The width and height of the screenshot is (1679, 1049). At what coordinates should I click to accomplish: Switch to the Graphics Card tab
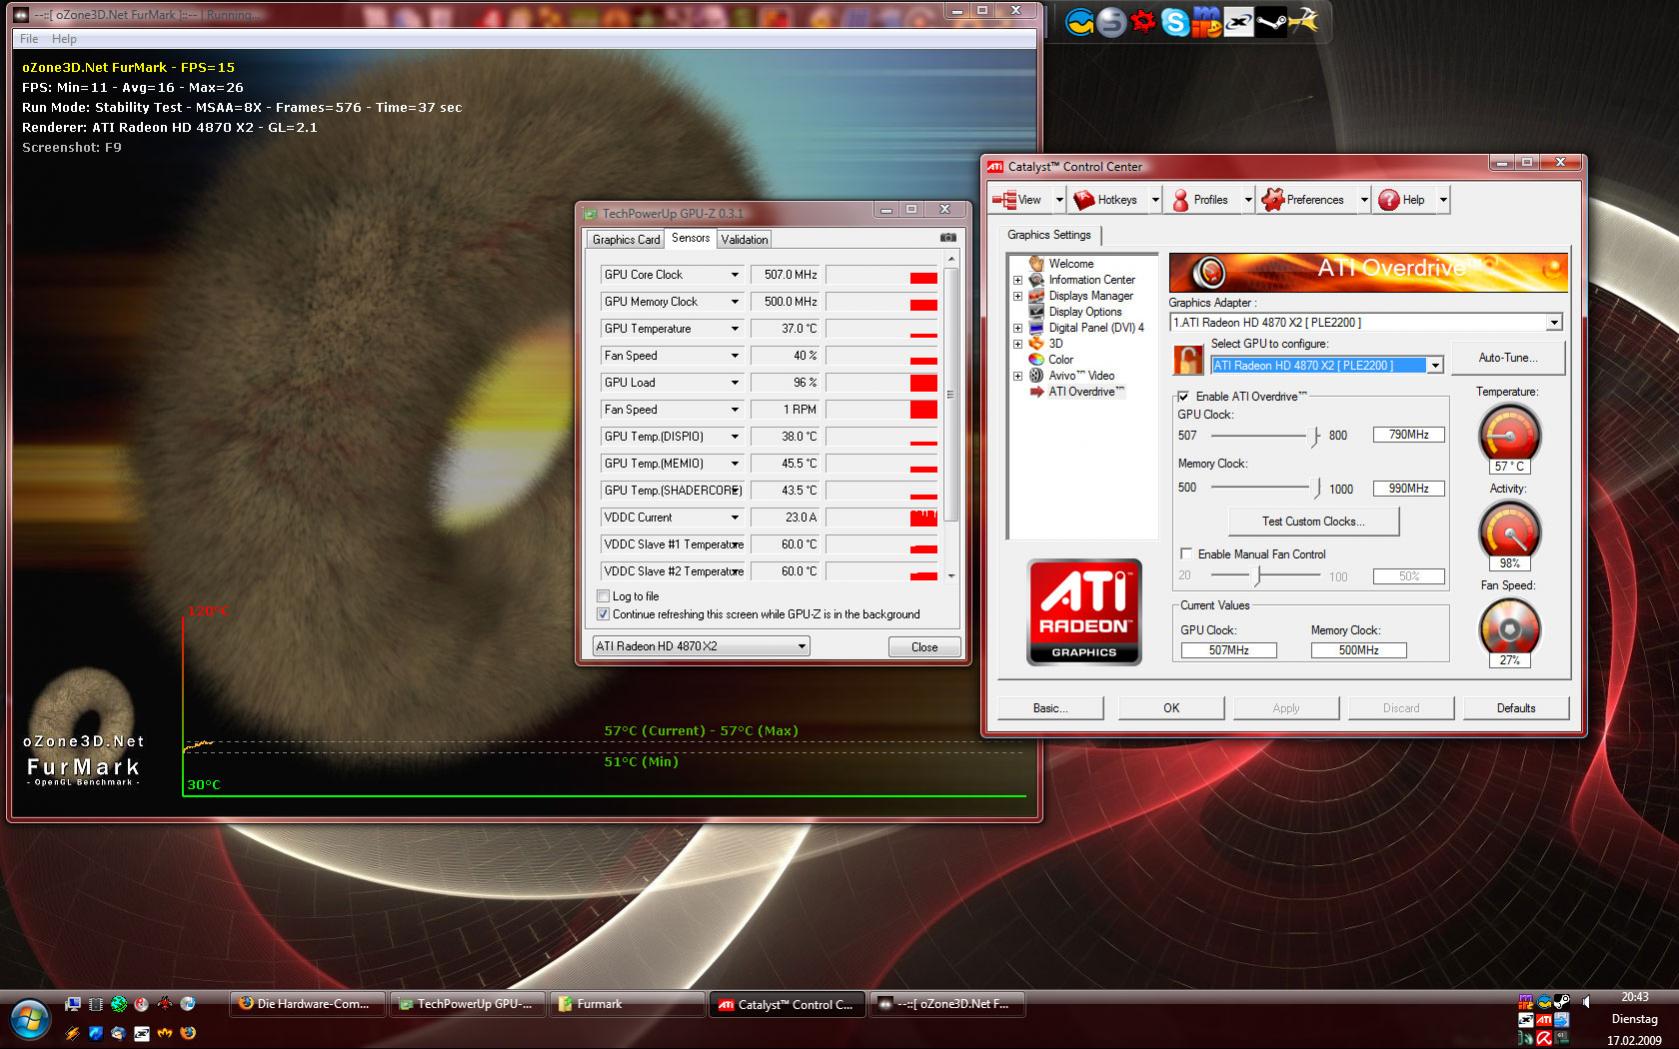(626, 239)
